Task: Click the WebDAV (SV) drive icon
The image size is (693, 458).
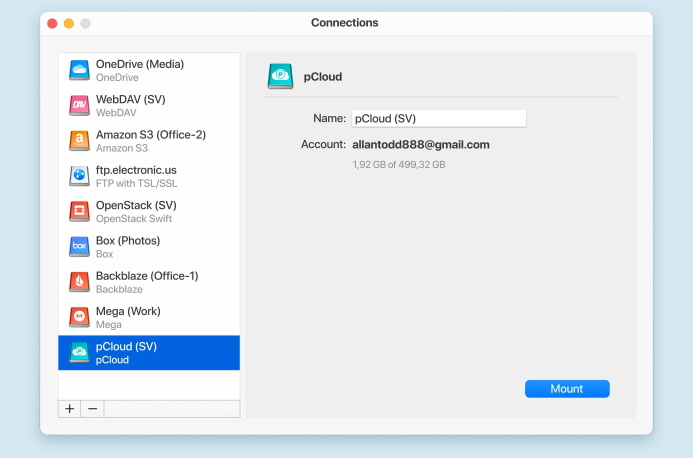Action: click(80, 105)
